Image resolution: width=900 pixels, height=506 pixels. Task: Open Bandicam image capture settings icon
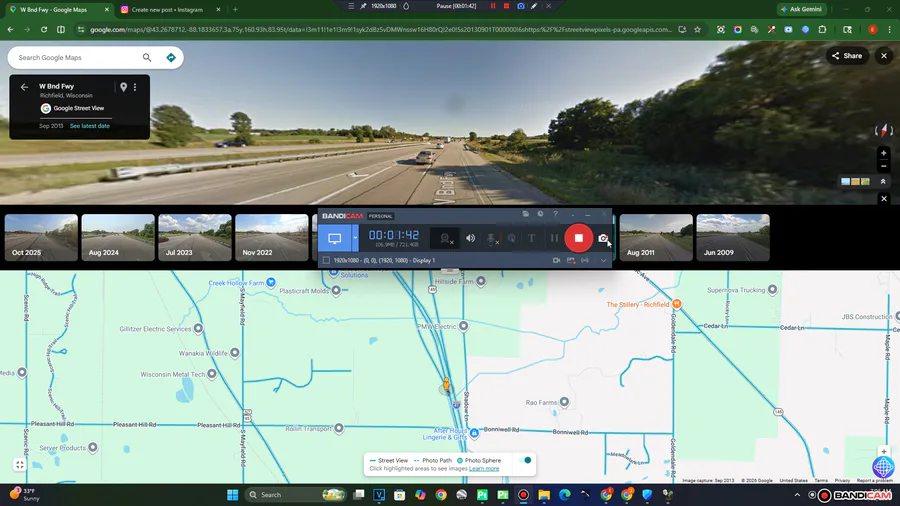pyautogui.click(x=571, y=260)
